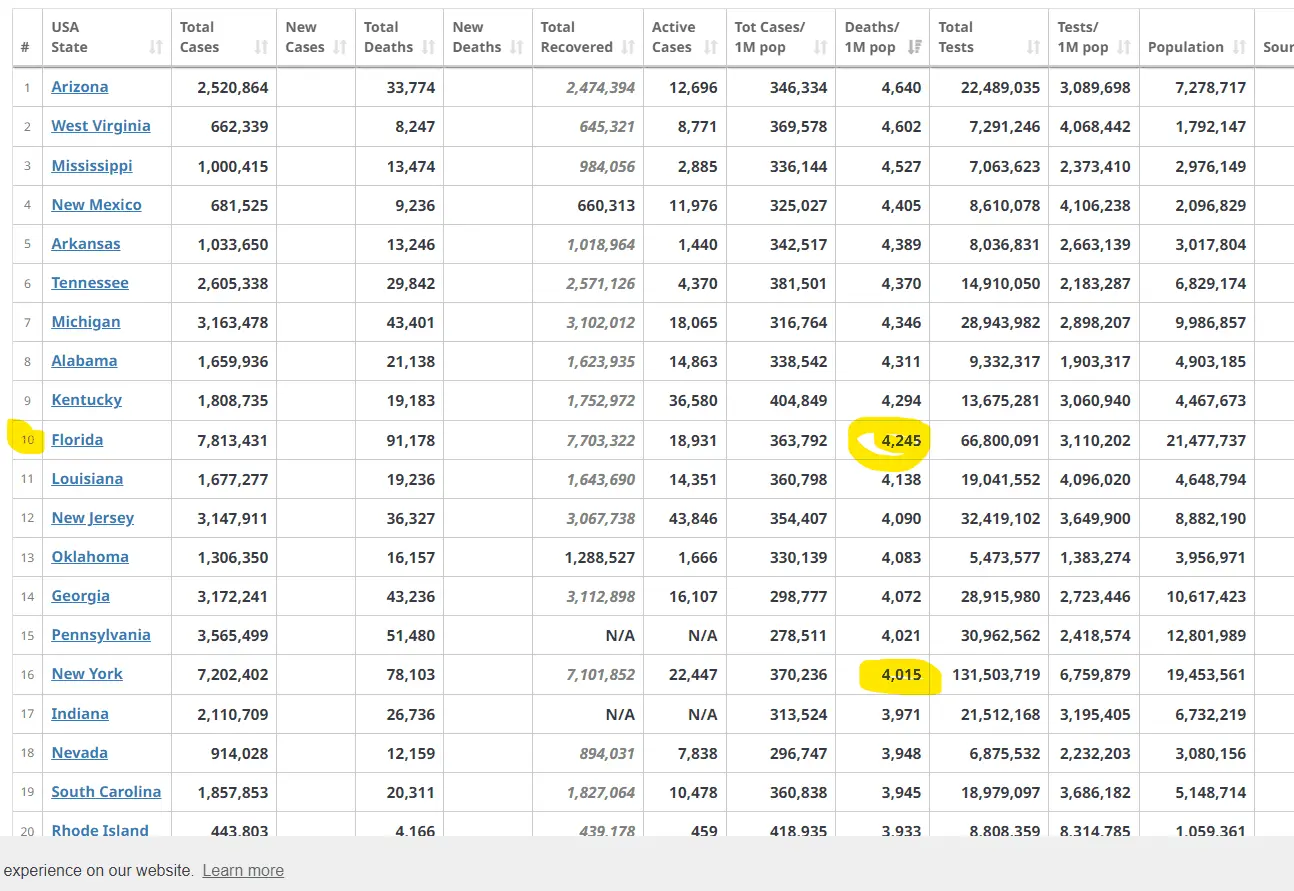Sort by USA State name arrow icon
The height and width of the screenshot is (891, 1294).
[156, 47]
